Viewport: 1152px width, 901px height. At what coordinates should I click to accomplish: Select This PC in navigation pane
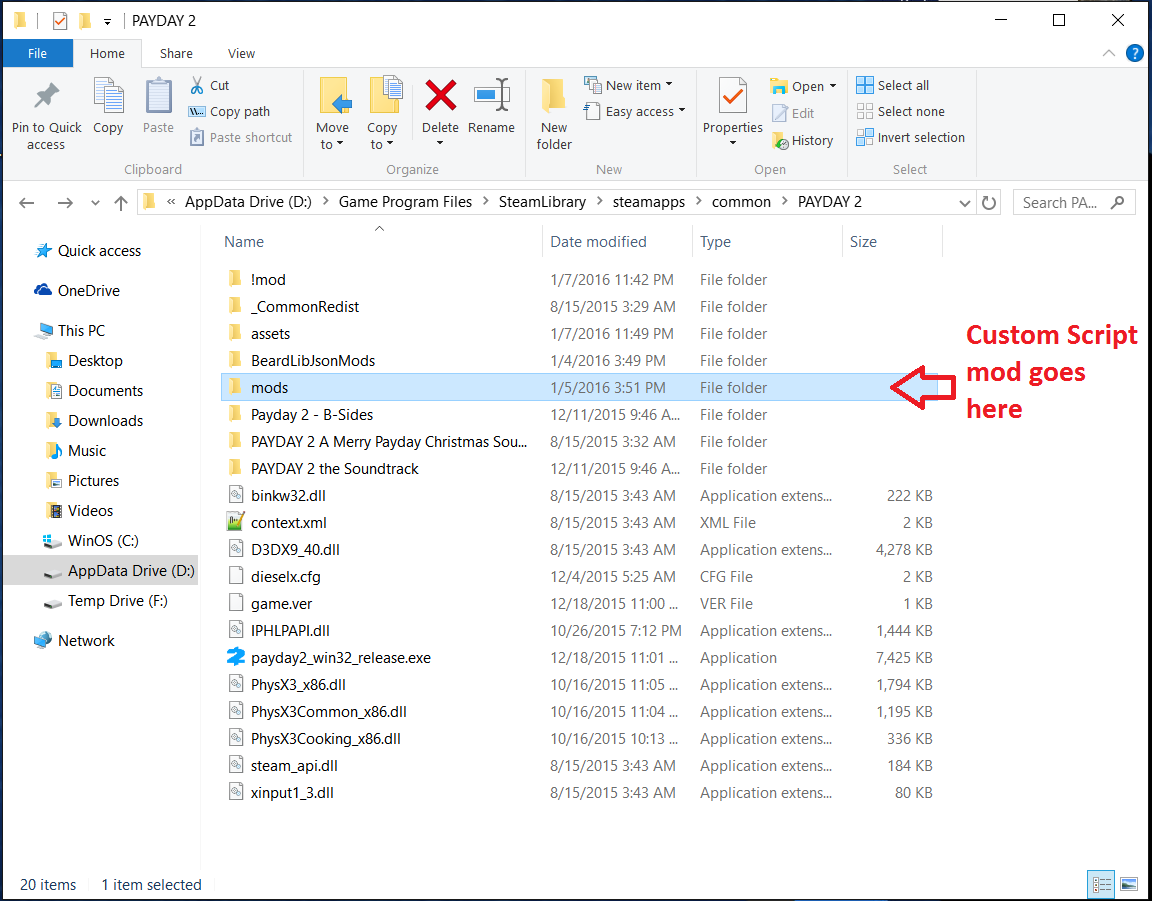[70, 331]
